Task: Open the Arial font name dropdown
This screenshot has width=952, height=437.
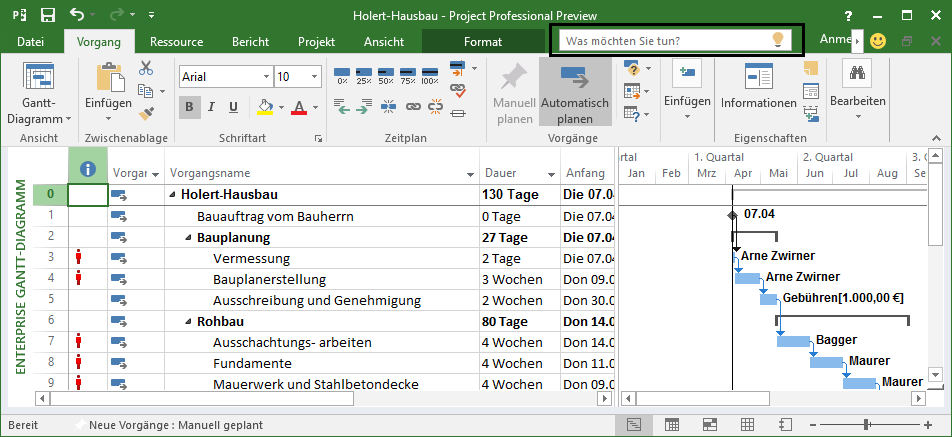Action: [267, 77]
